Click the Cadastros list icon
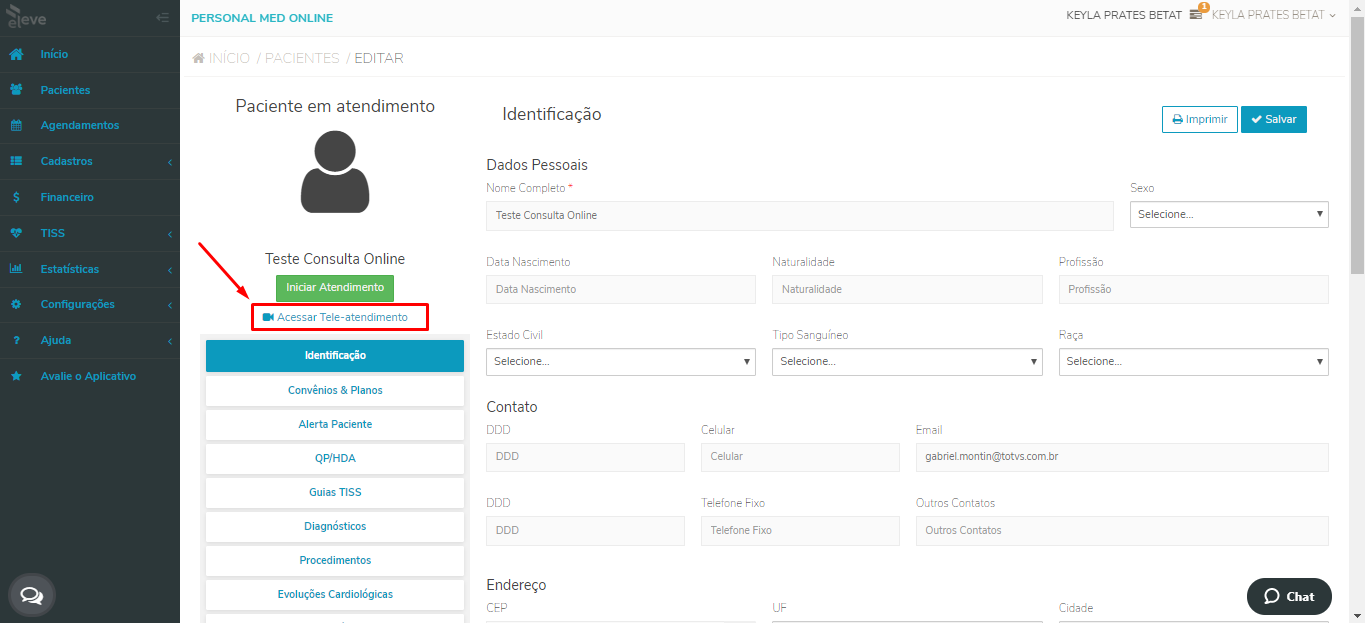This screenshot has width=1365, height=623. coord(16,161)
